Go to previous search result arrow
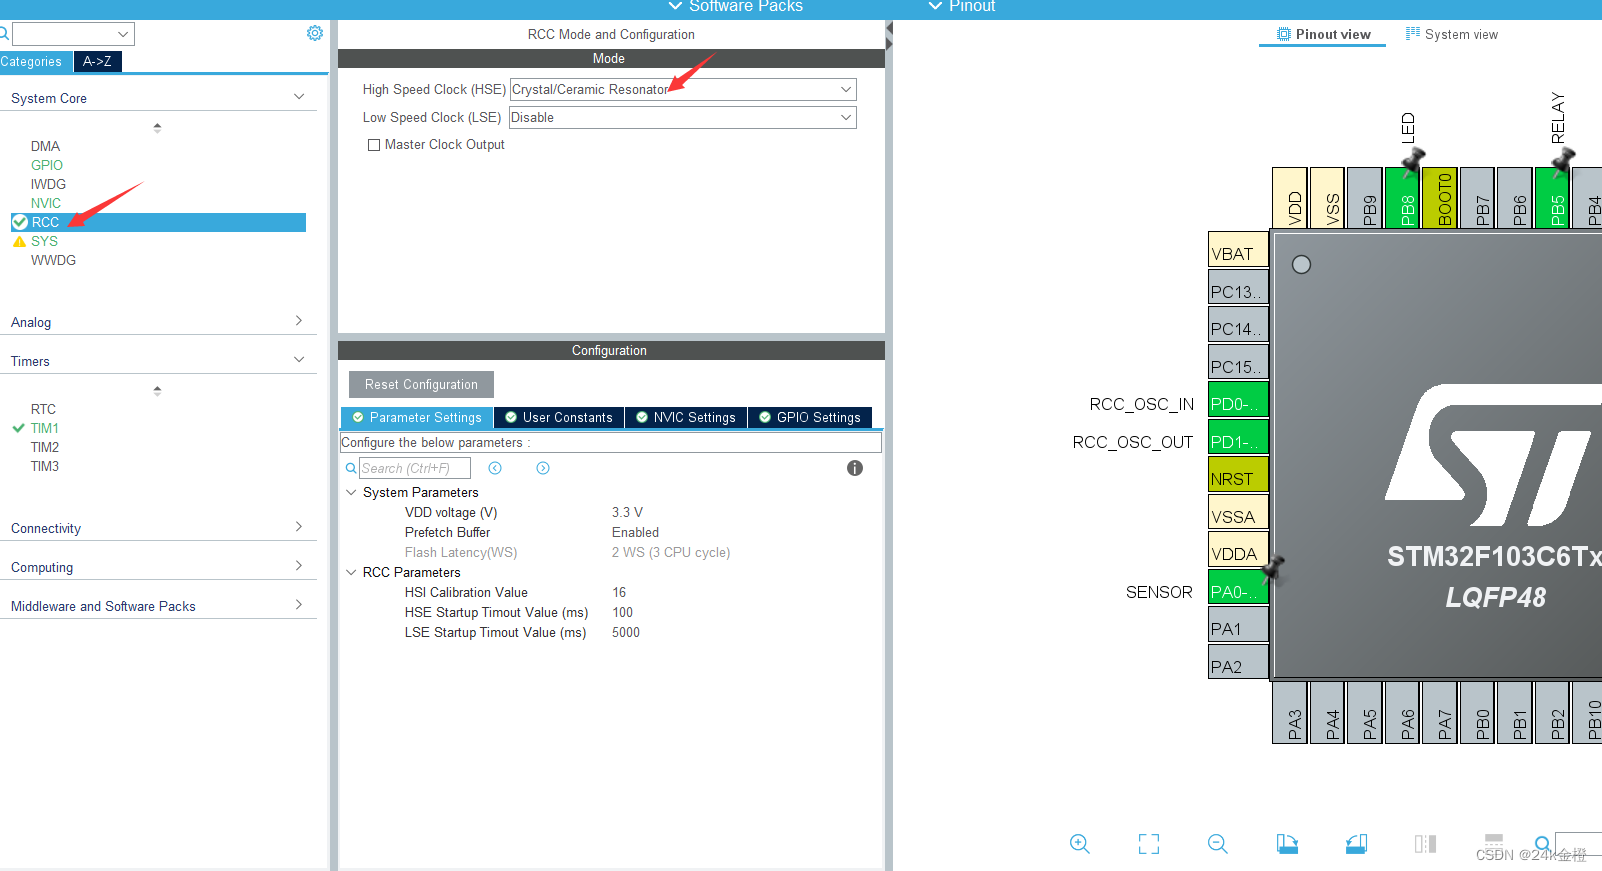The height and width of the screenshot is (871, 1602). click(495, 468)
